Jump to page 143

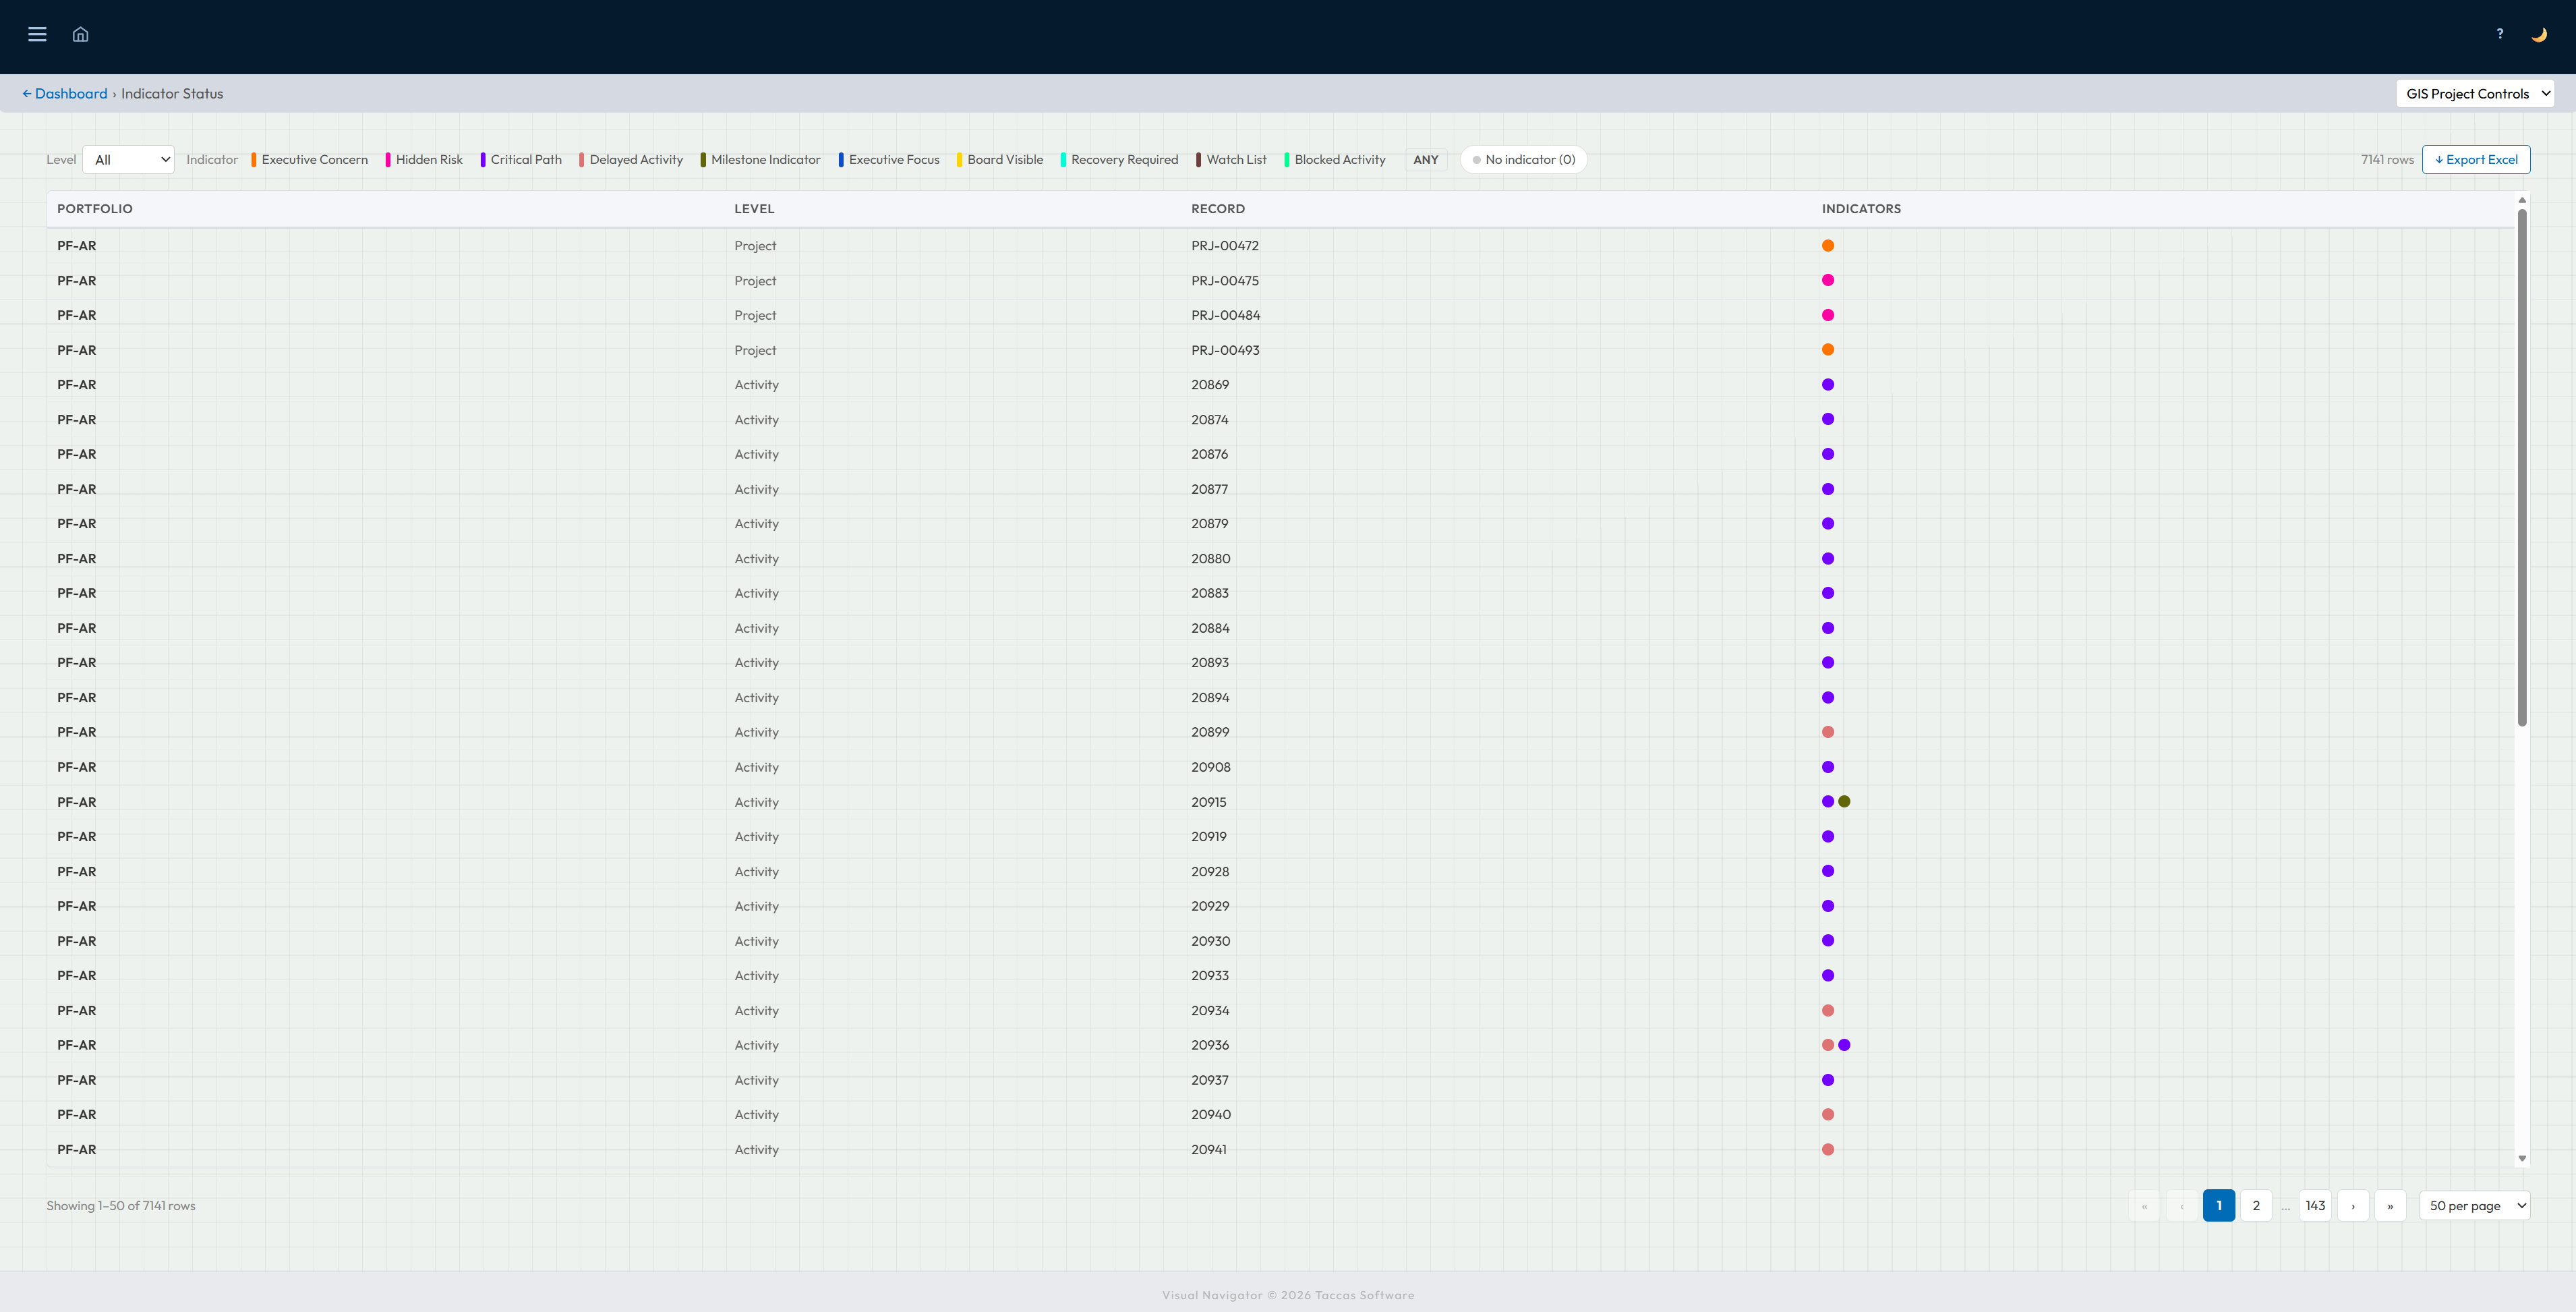2315,1206
